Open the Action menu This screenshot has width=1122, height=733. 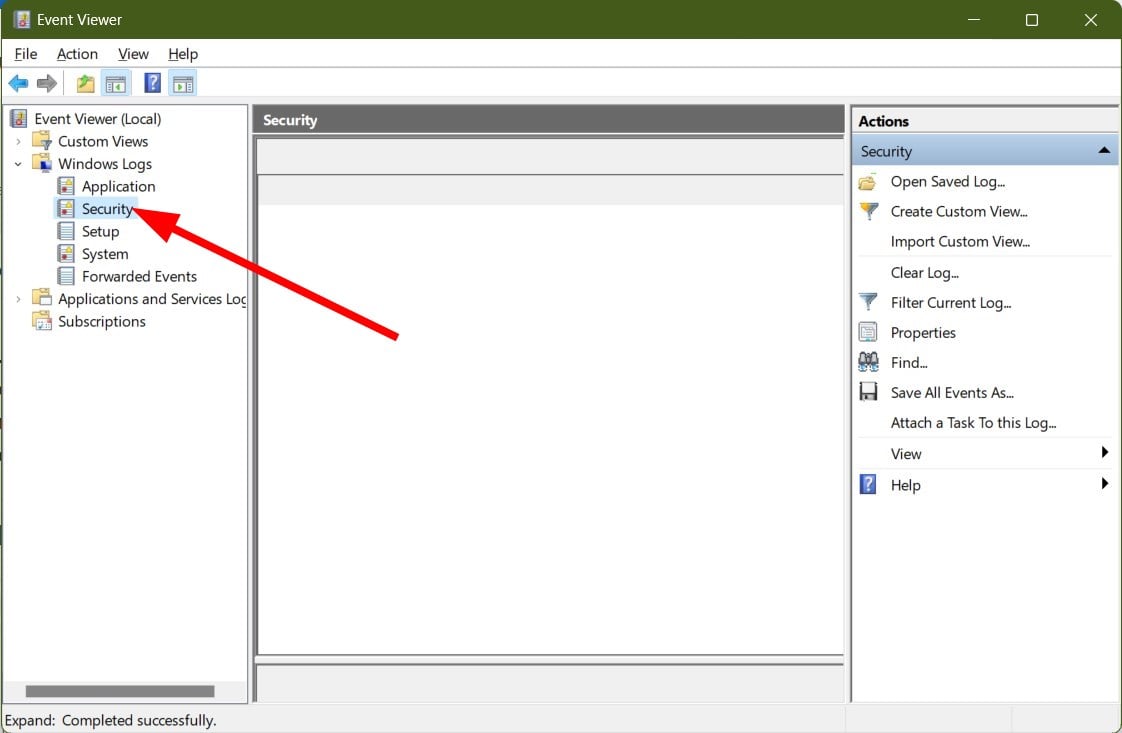click(77, 54)
